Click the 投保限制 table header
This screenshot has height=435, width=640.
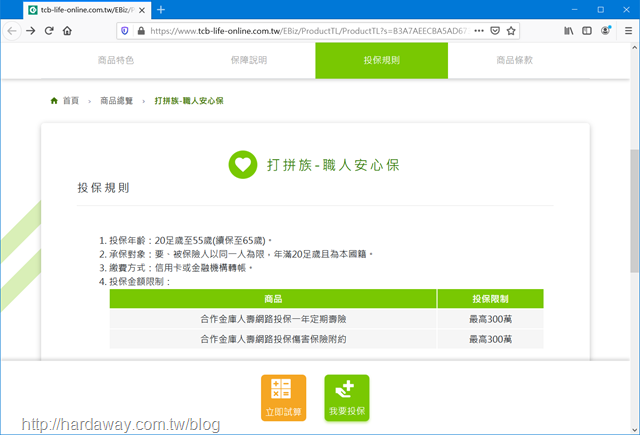tap(490, 299)
